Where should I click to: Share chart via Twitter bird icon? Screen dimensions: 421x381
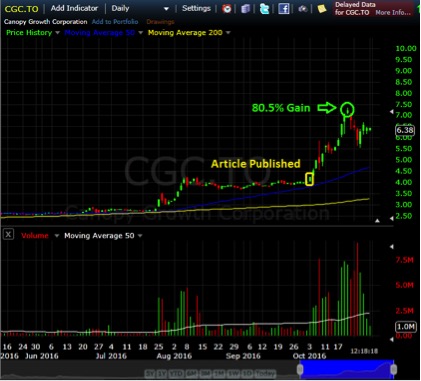tap(264, 9)
